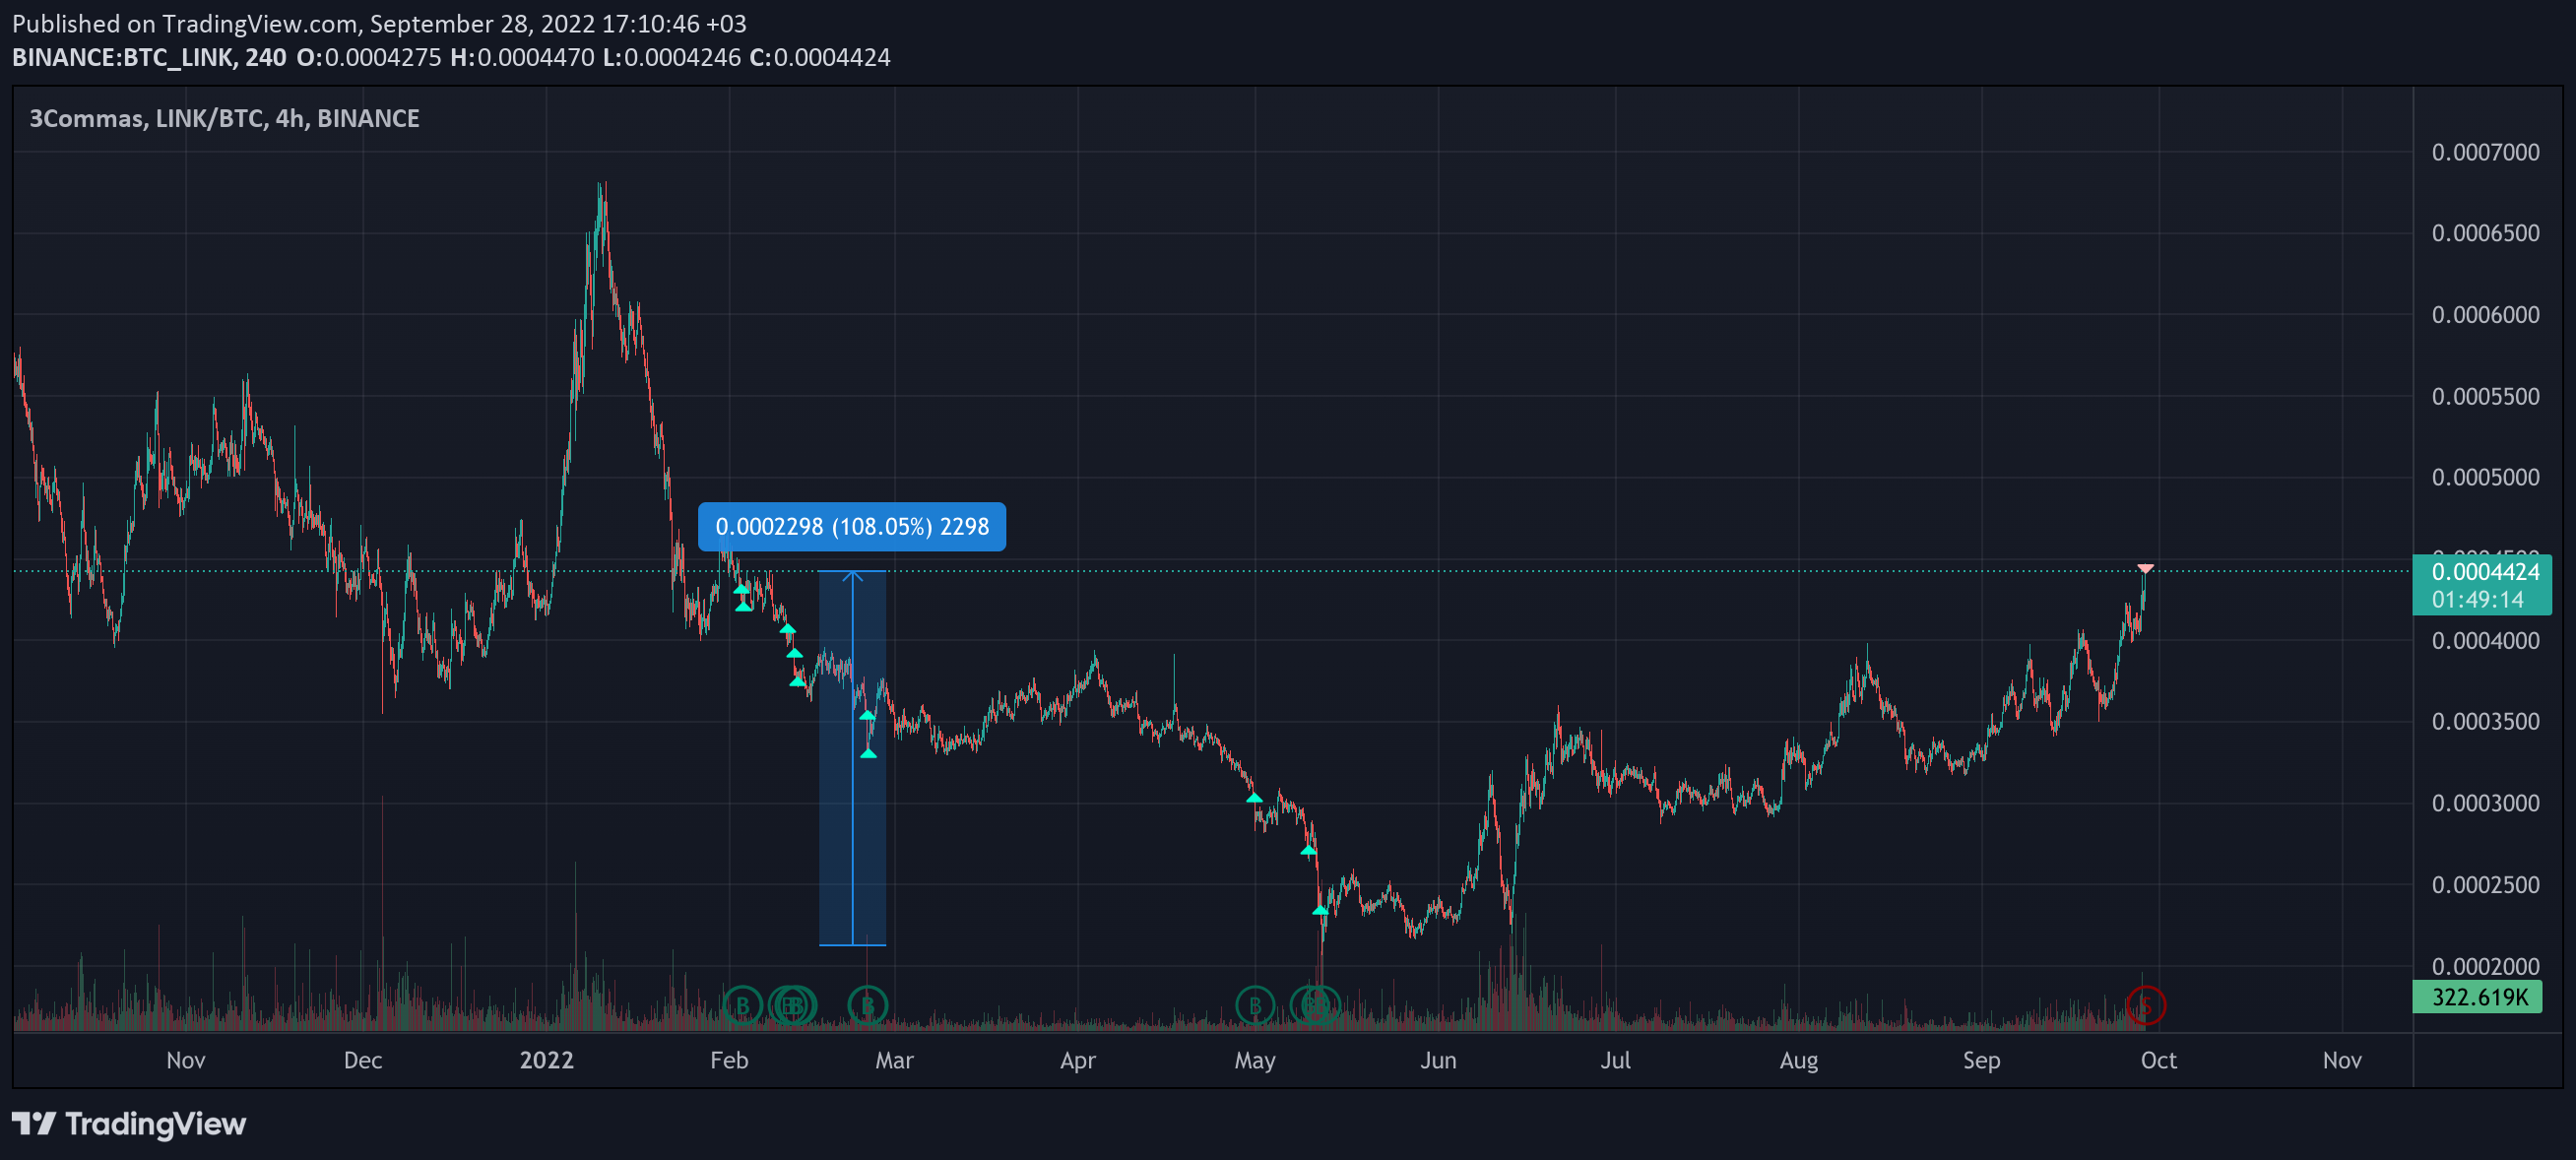Click the close value C:0.0004424 in the header
This screenshot has width=2576, height=1160.
click(x=819, y=58)
